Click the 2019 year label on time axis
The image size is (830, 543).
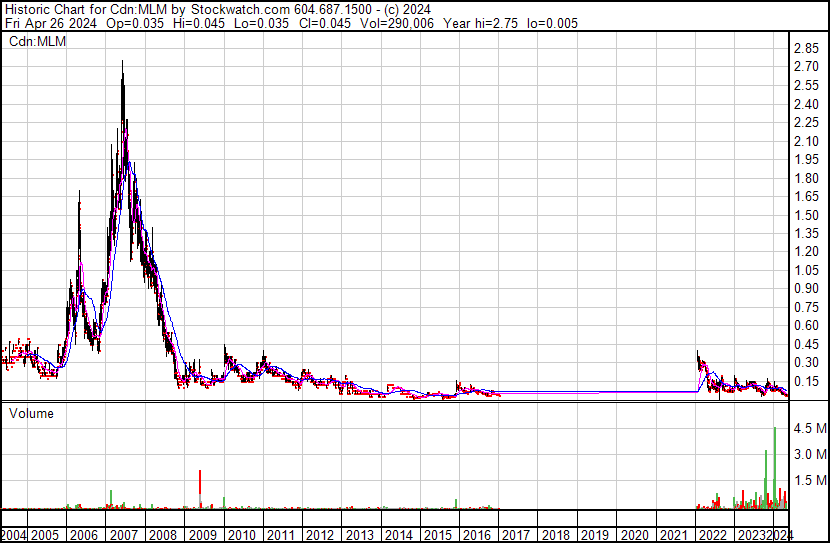596,535
